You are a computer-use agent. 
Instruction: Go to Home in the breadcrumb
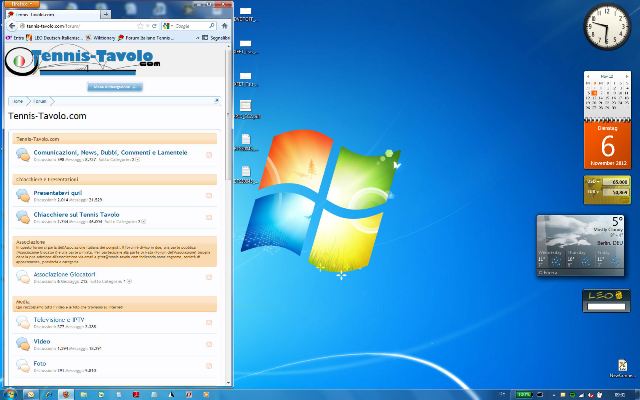pyautogui.click(x=18, y=101)
